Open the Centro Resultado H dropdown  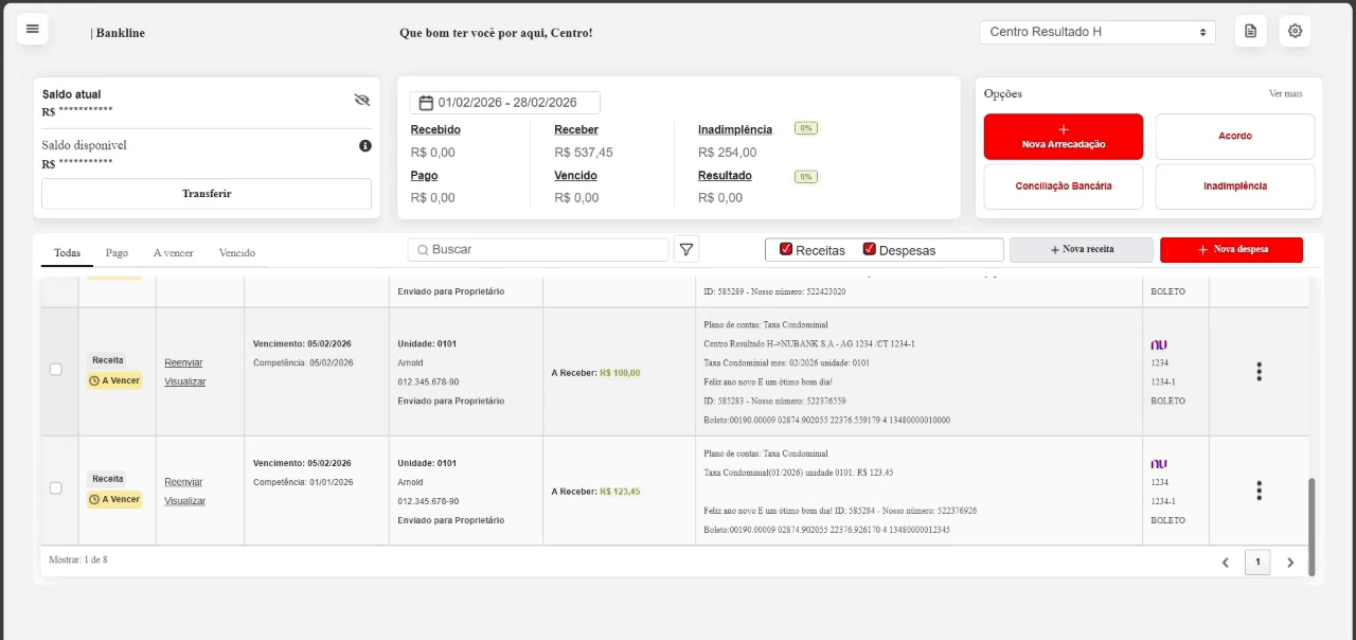(x=1097, y=32)
